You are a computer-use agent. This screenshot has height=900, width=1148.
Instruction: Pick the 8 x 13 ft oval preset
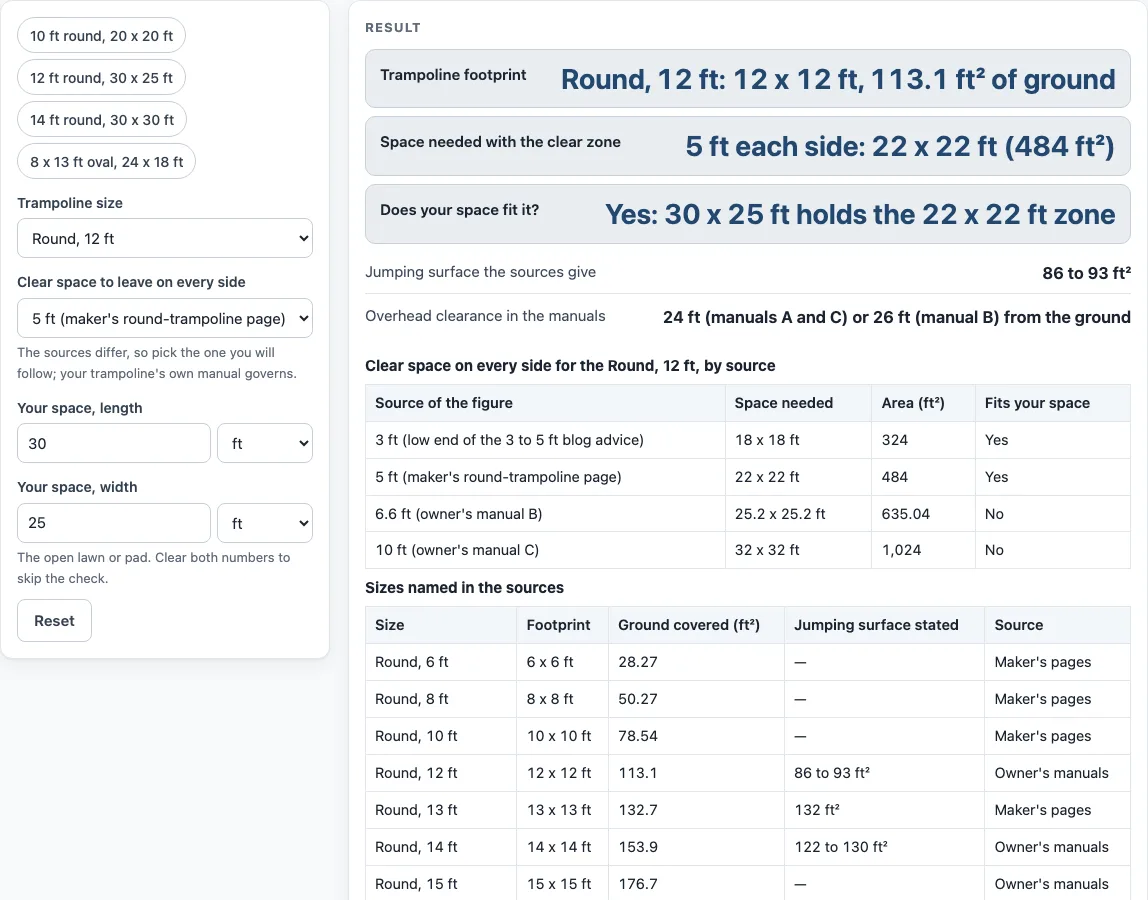(x=106, y=162)
